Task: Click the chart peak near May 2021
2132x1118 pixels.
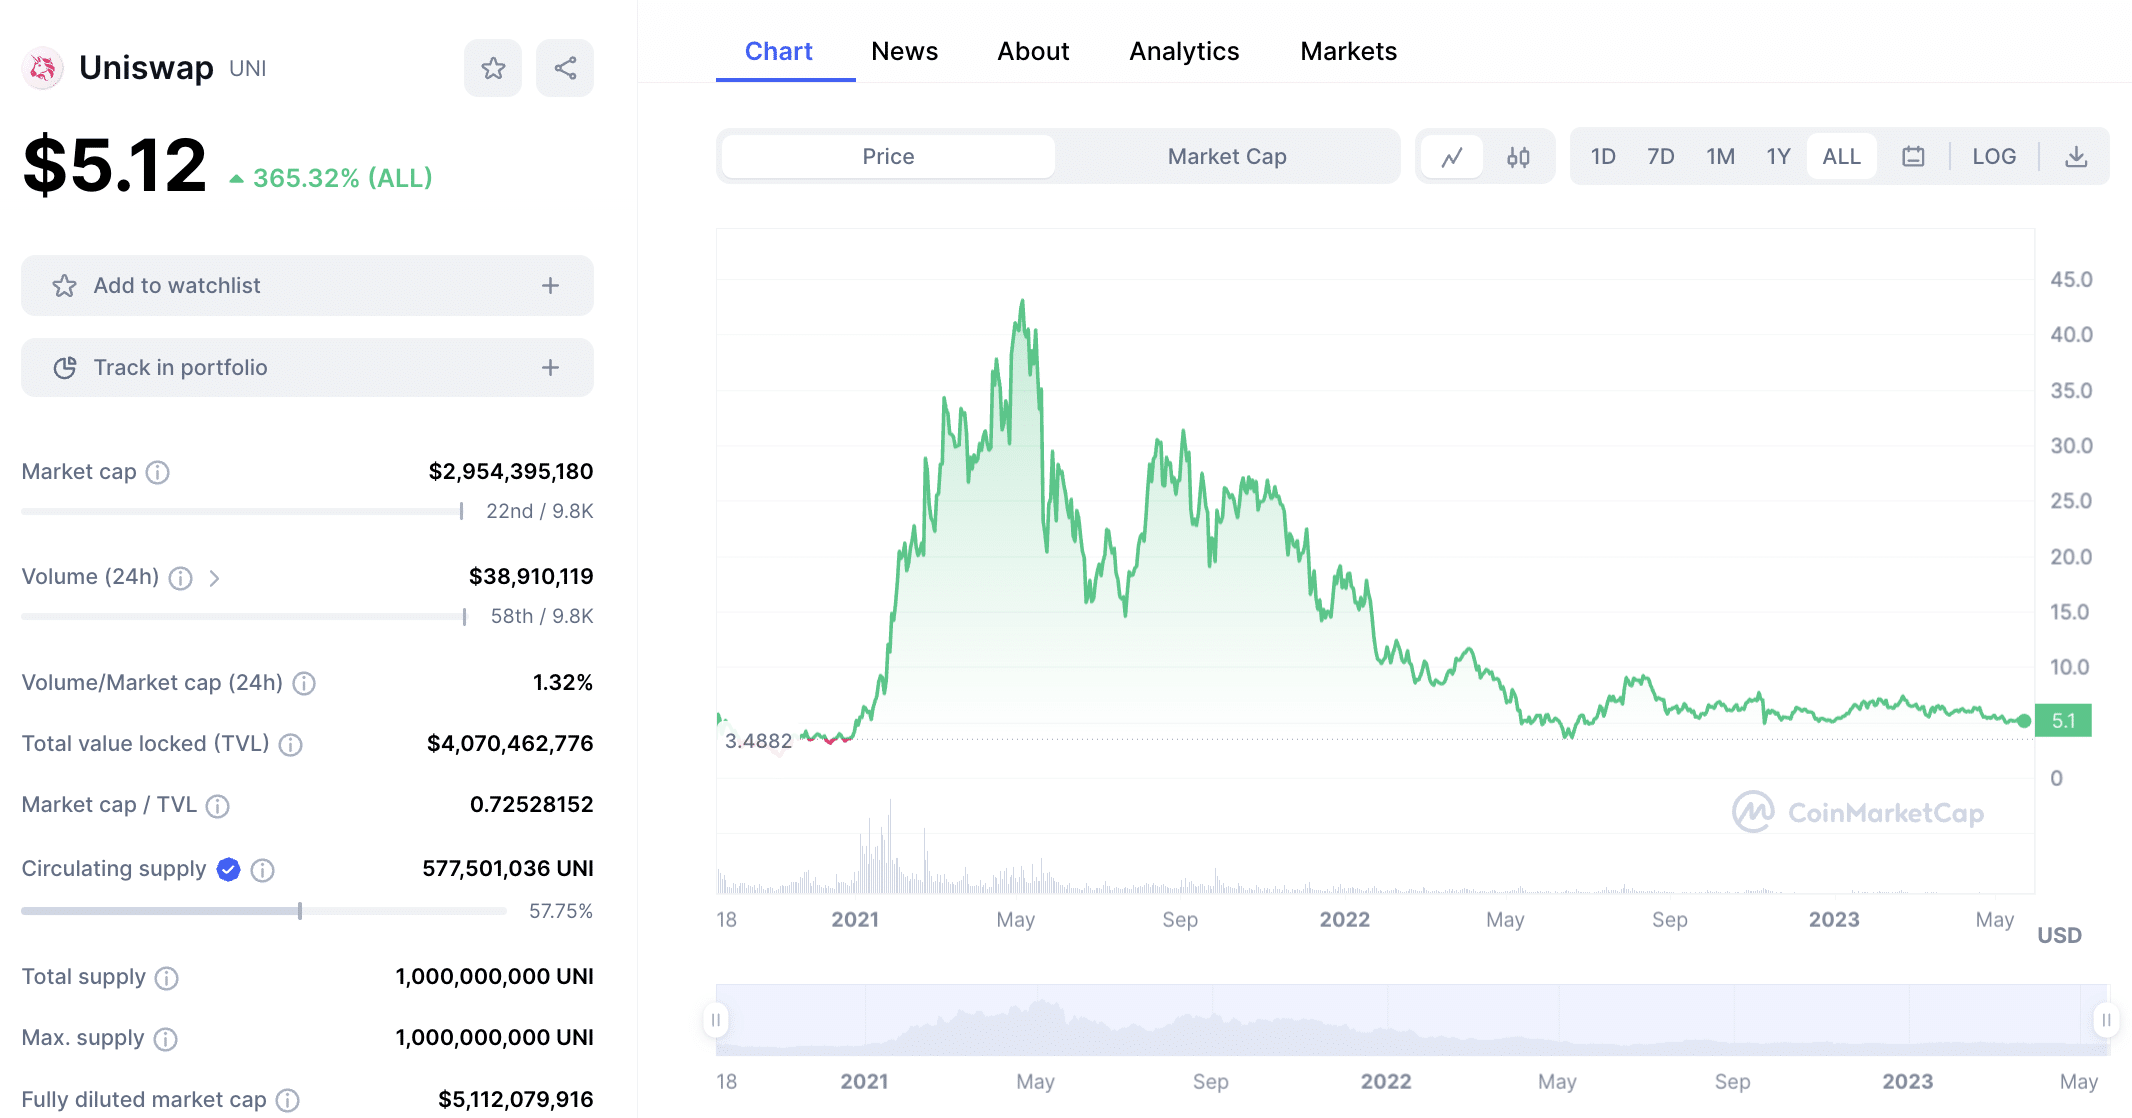Action: tap(1022, 300)
